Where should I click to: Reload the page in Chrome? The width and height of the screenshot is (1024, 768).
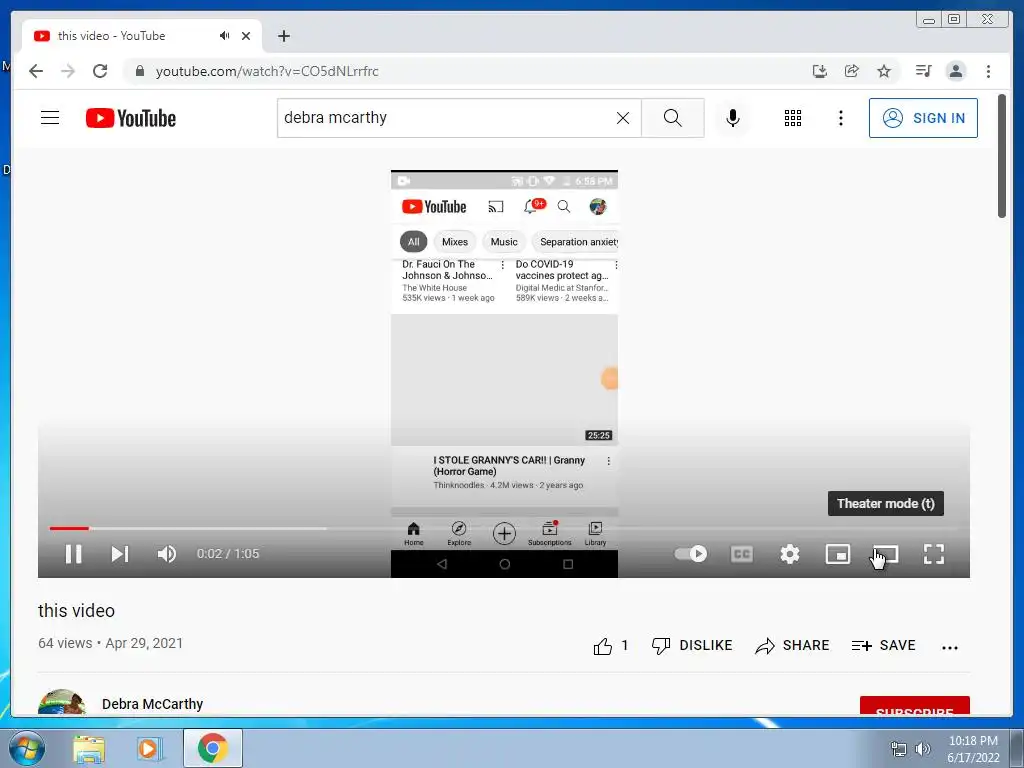pyautogui.click(x=100, y=71)
